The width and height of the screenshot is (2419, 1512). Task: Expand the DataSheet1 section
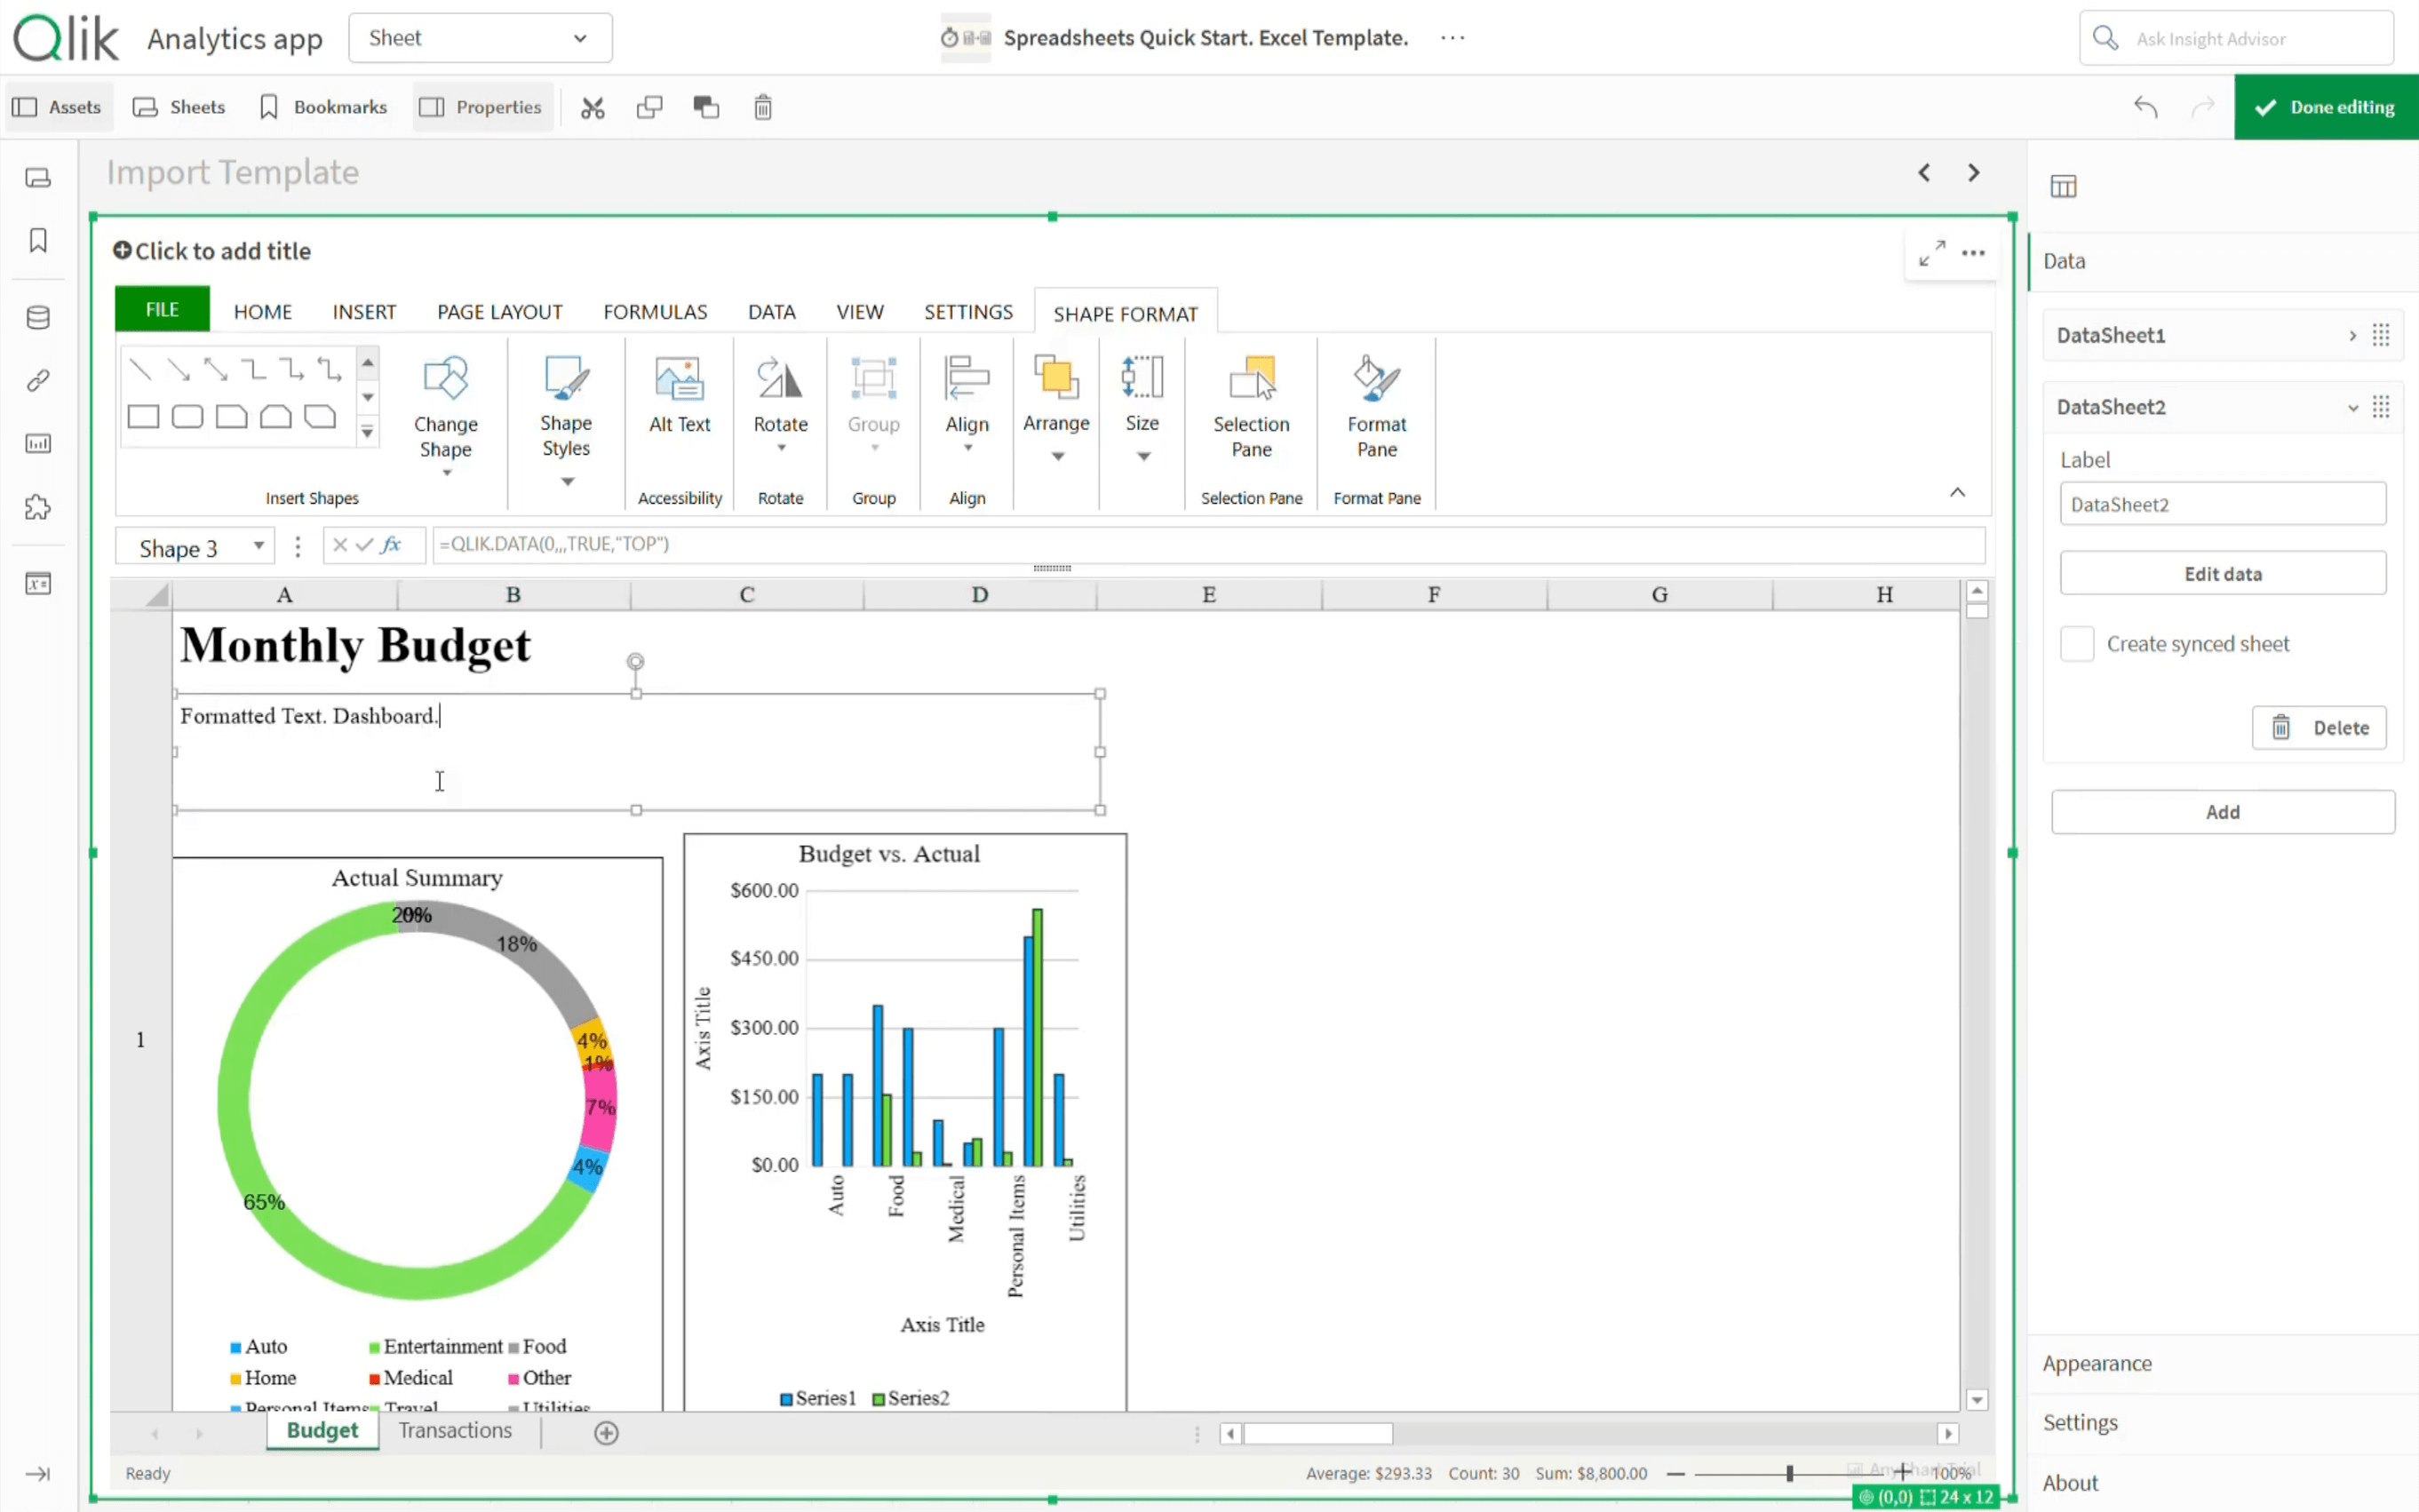[x=2352, y=336]
